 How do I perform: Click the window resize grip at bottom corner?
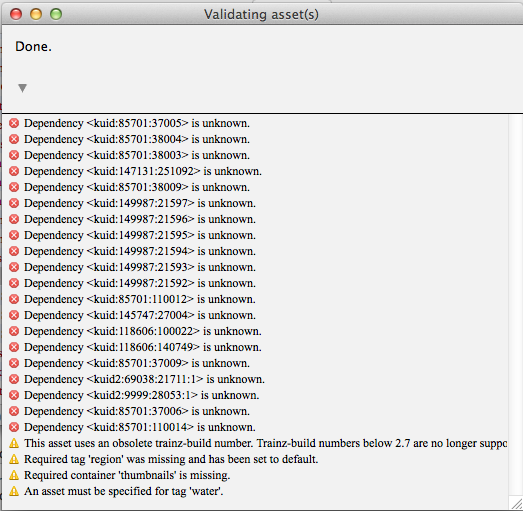point(516,503)
